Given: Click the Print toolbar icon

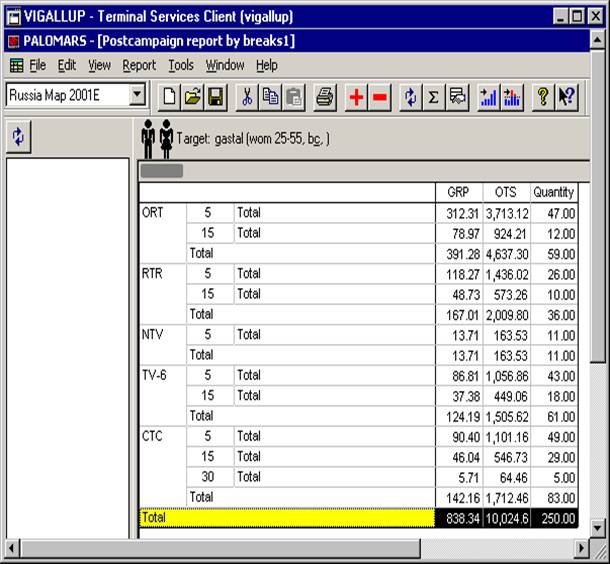Looking at the screenshot, I should click(x=325, y=96).
